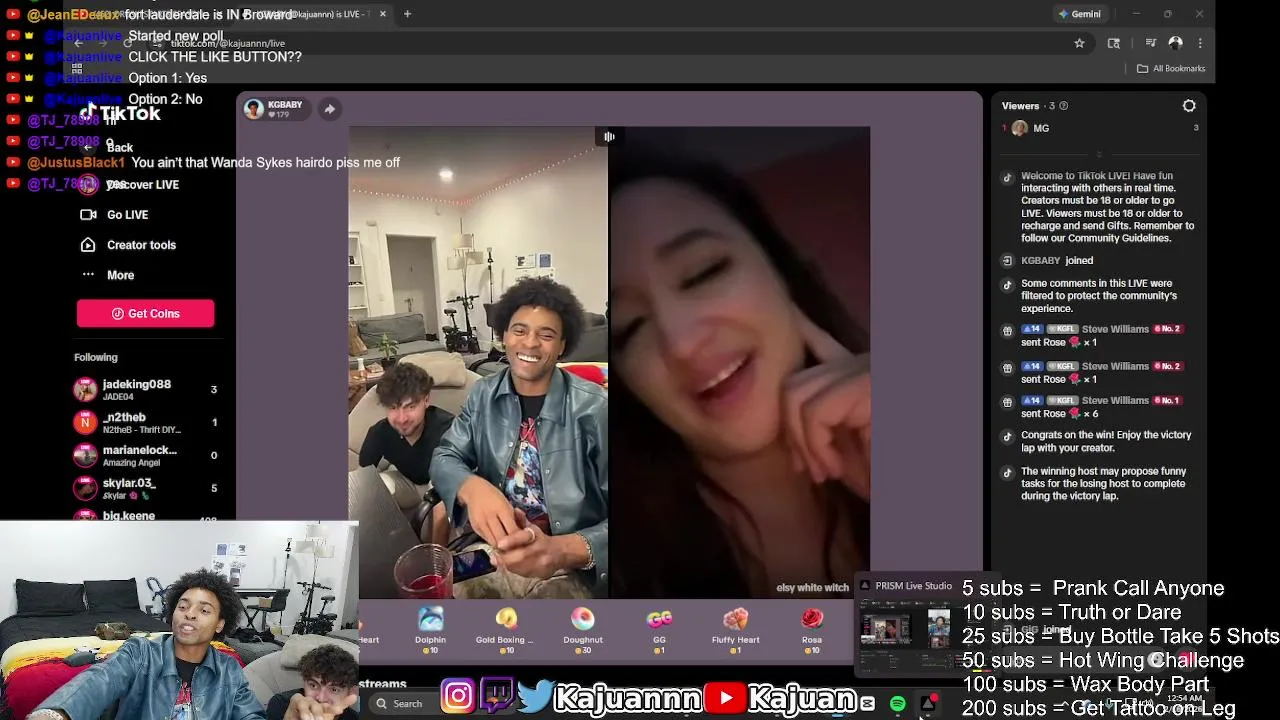Click the Creator tools house icon
Screen dimensions: 1280x720
(88, 245)
